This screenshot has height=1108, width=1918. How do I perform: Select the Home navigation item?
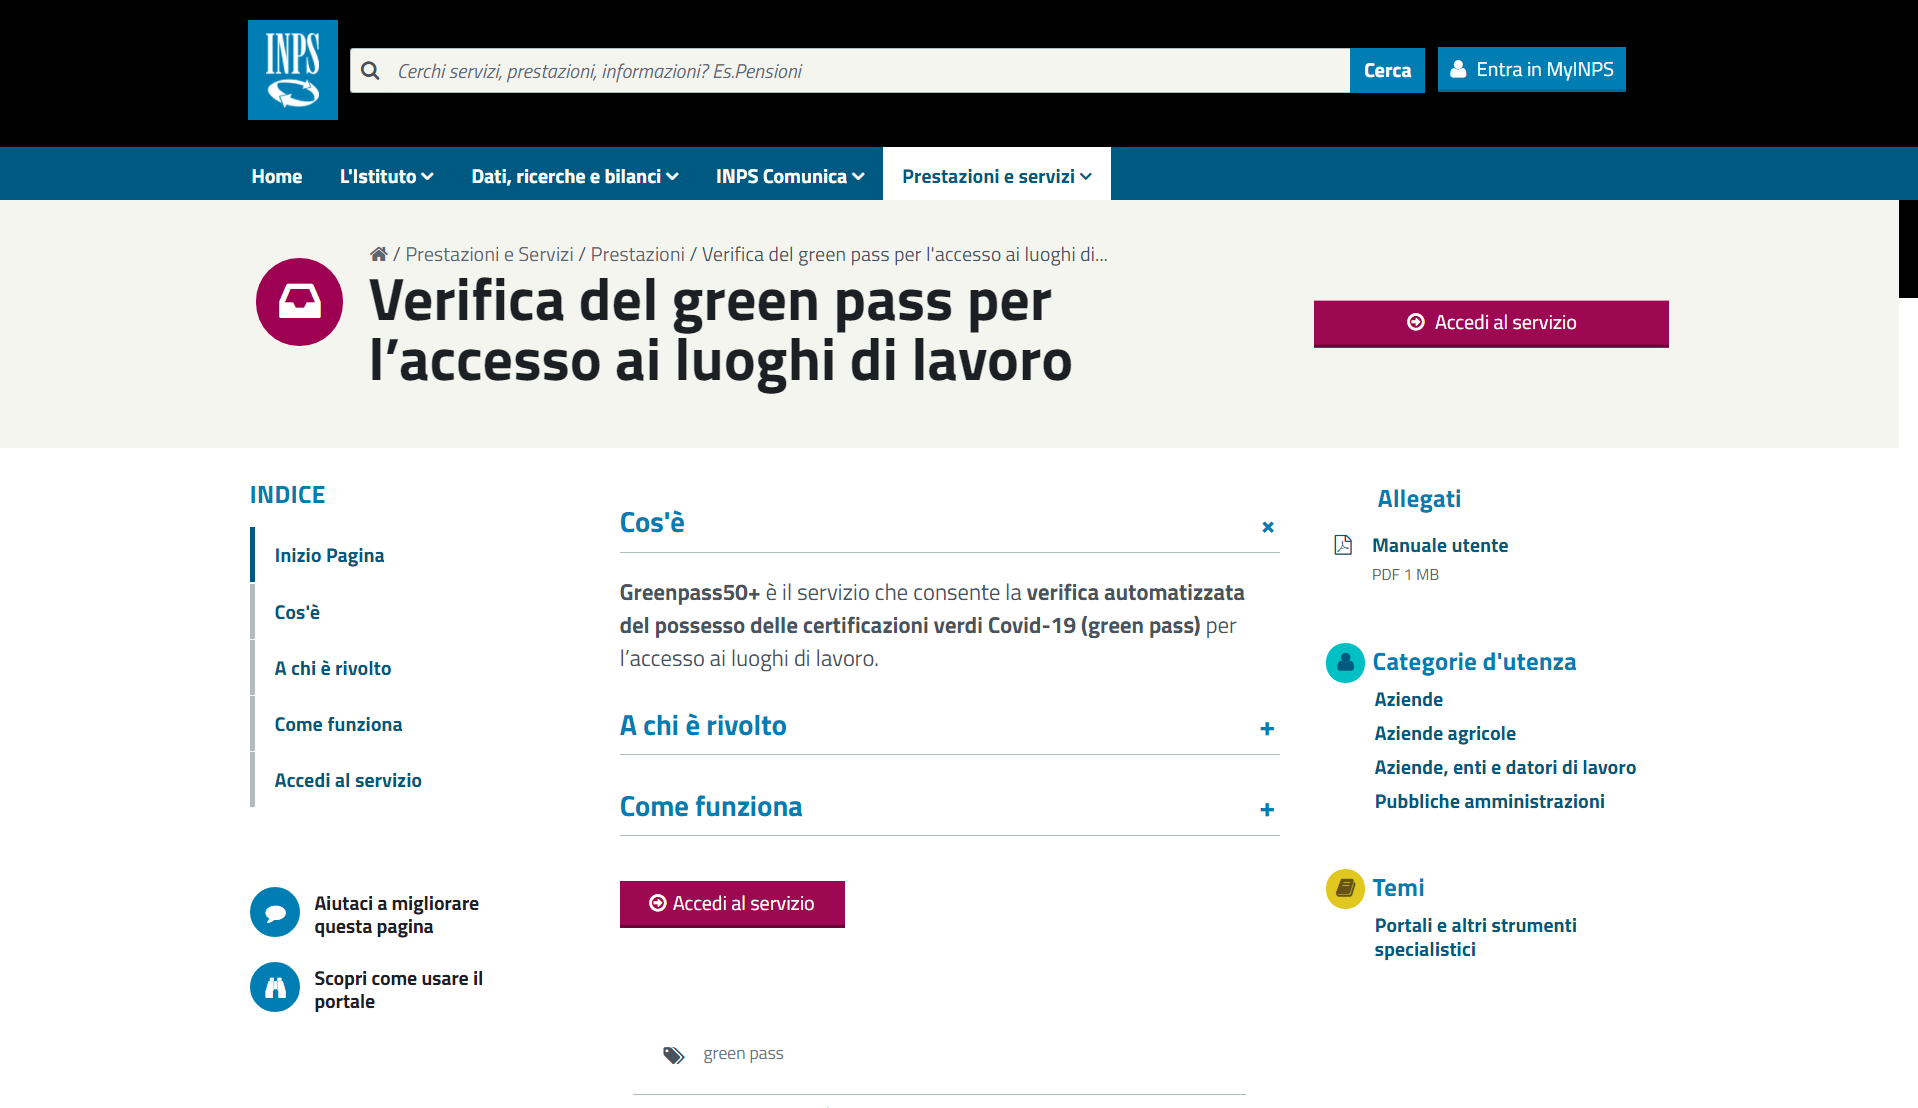(277, 175)
